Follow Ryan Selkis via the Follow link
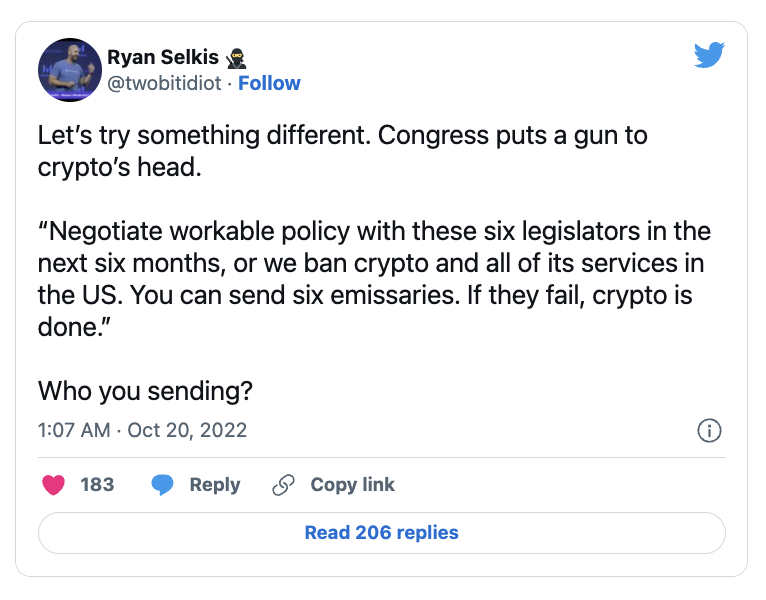Image resolution: width=766 pixels, height=600 pixels. click(x=269, y=83)
